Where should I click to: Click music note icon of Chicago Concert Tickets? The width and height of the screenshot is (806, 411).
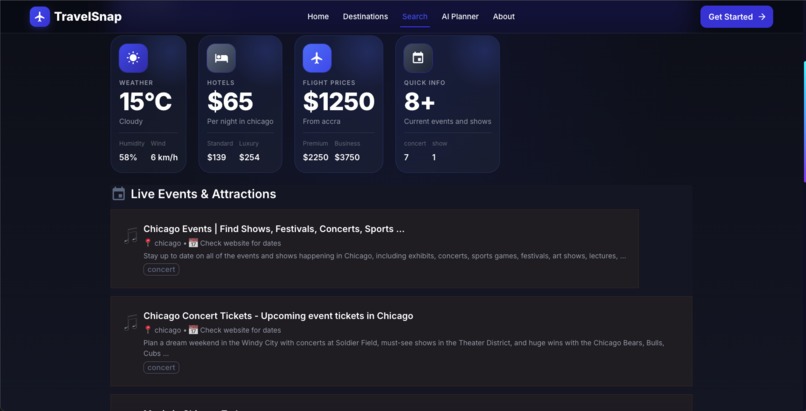click(131, 322)
